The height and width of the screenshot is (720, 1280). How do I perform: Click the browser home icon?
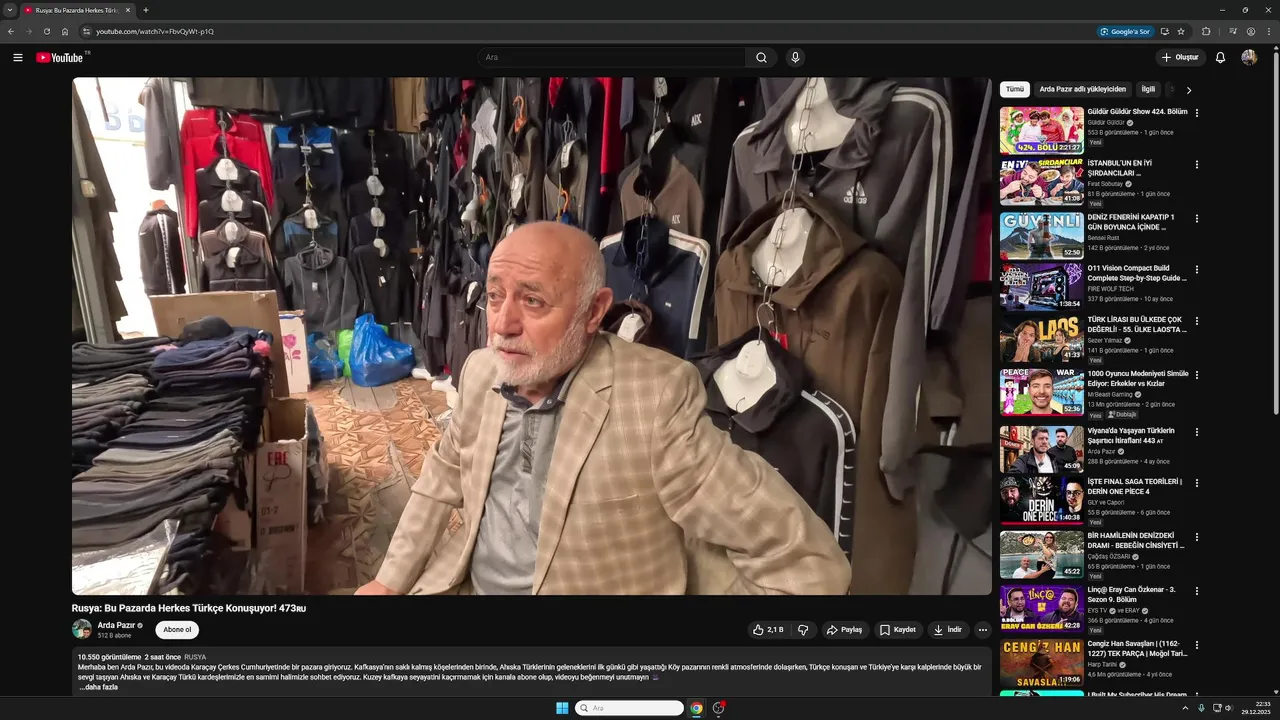(64, 31)
